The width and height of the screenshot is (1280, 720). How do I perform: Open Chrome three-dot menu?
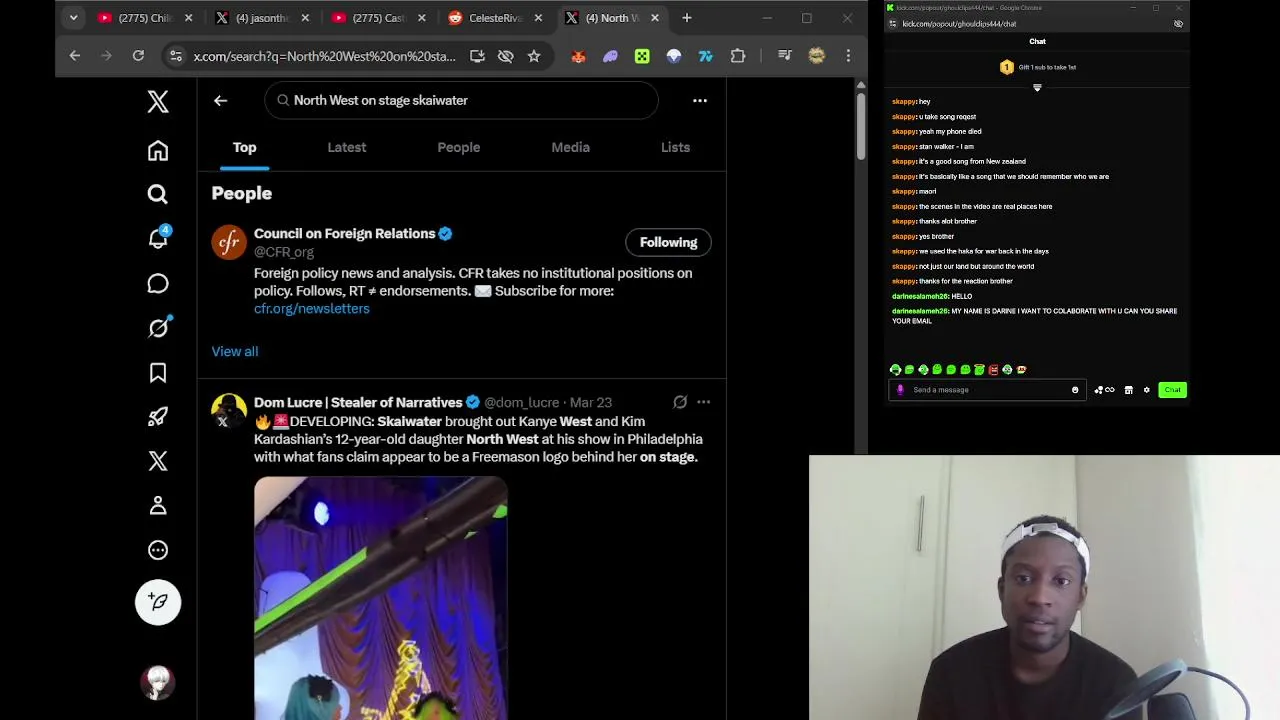coord(848,57)
